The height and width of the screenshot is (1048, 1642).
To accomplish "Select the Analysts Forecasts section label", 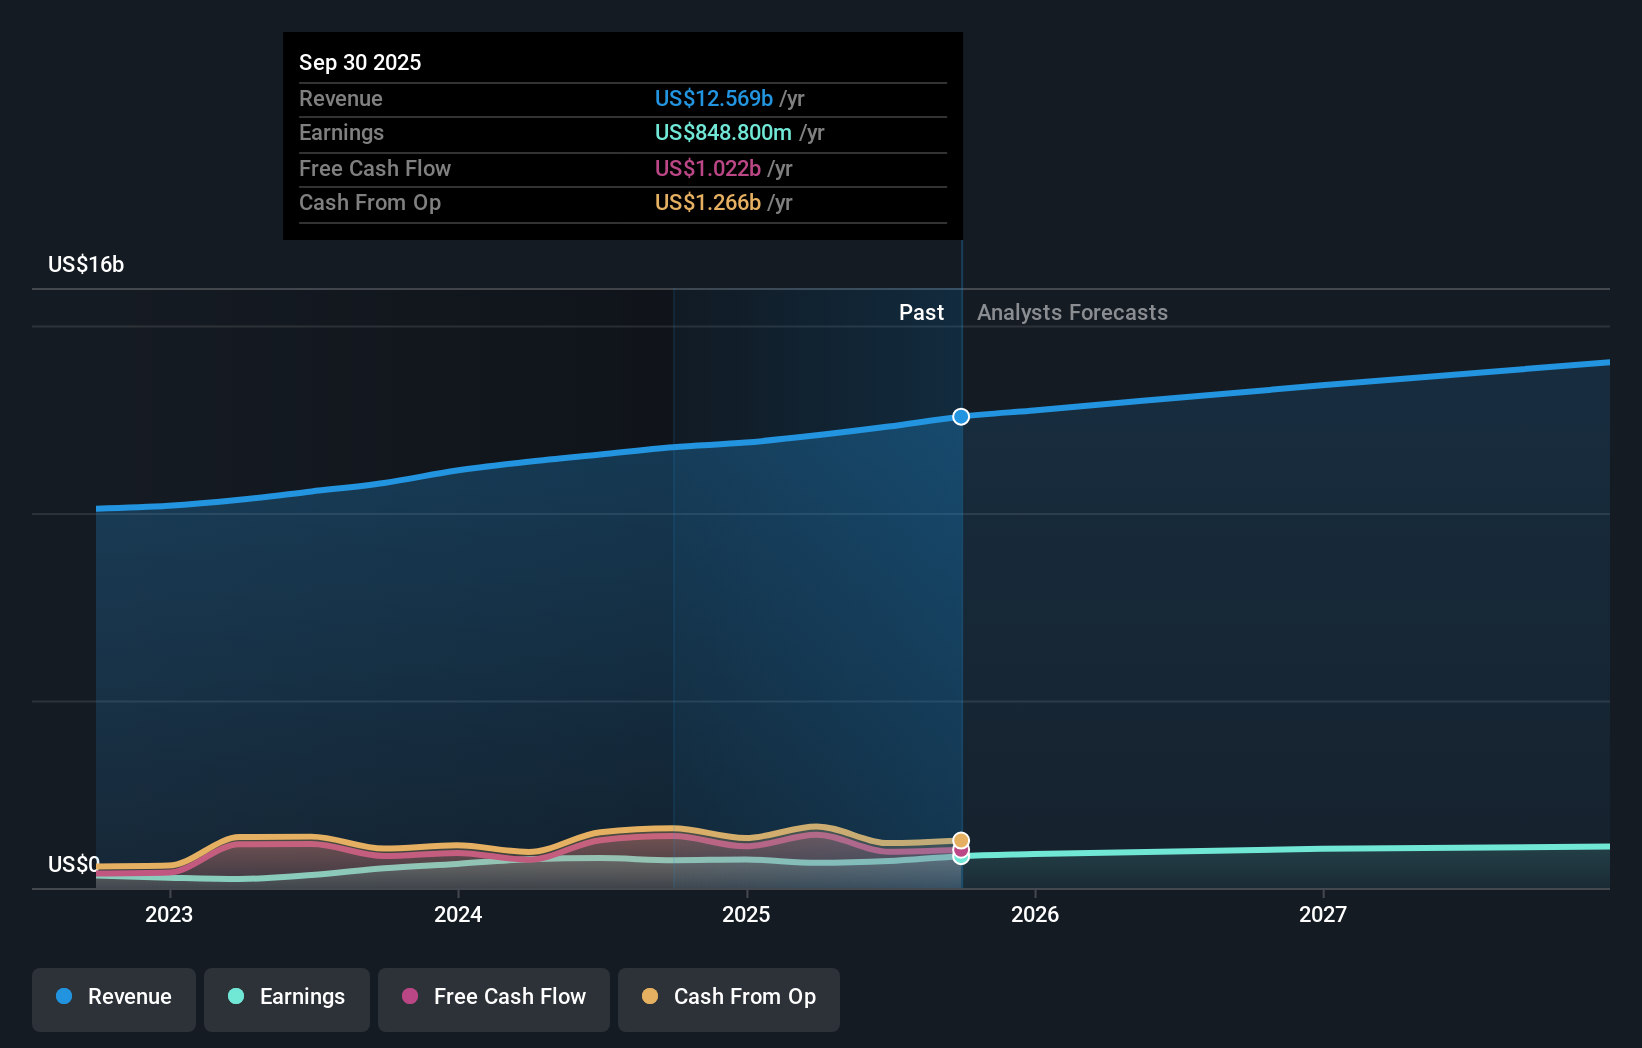I will click(x=1072, y=312).
